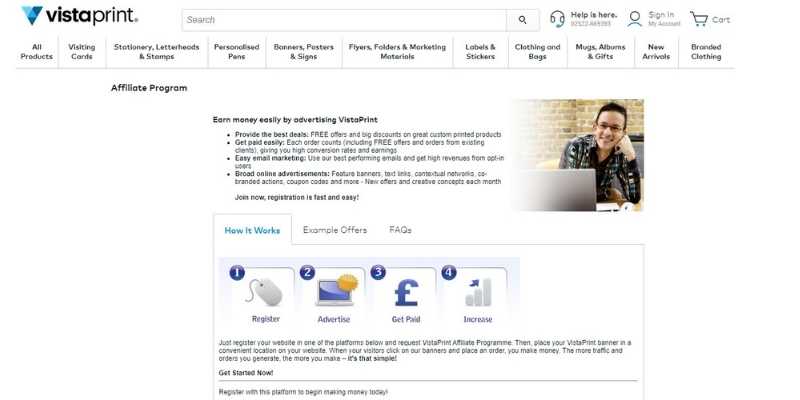
Task: Click the affiliate man with laptop photo
Action: point(578,155)
